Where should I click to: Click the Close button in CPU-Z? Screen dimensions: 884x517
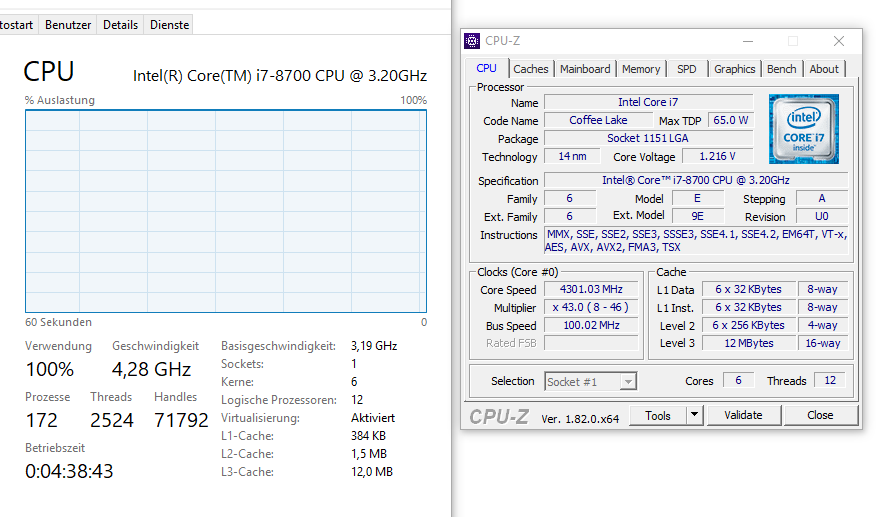click(820, 415)
